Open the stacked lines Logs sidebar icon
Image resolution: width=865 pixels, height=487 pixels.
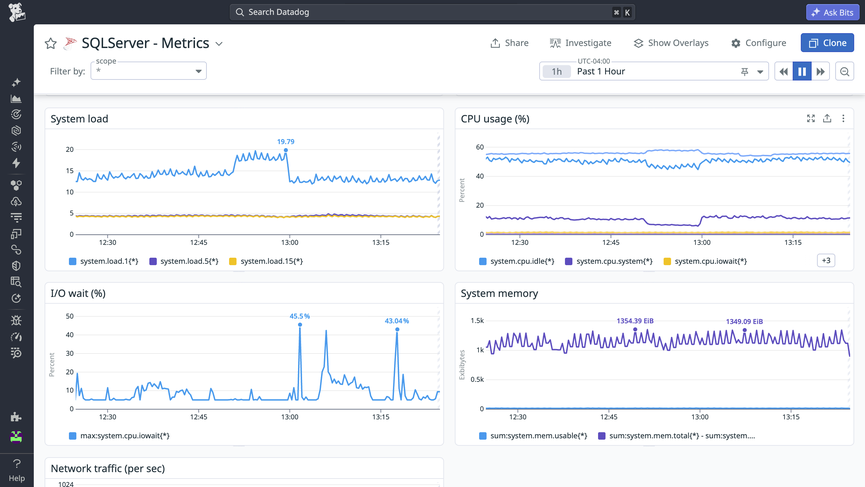pyautogui.click(x=16, y=217)
